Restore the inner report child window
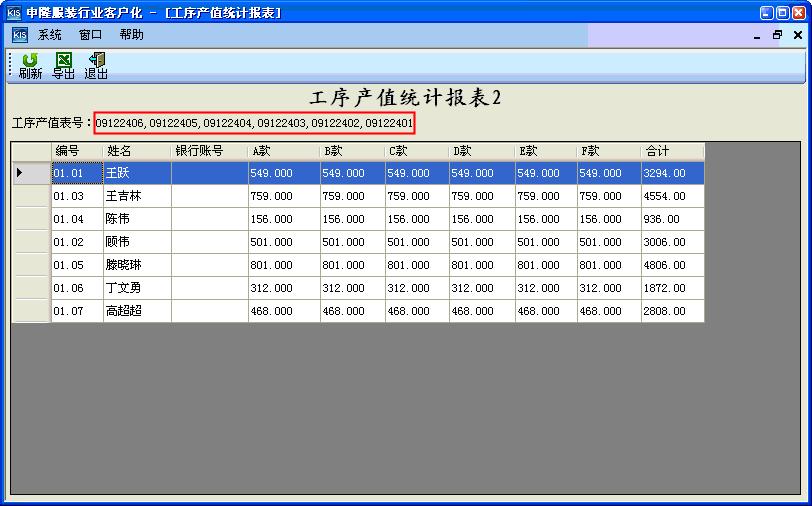The image size is (812, 506). point(777,35)
